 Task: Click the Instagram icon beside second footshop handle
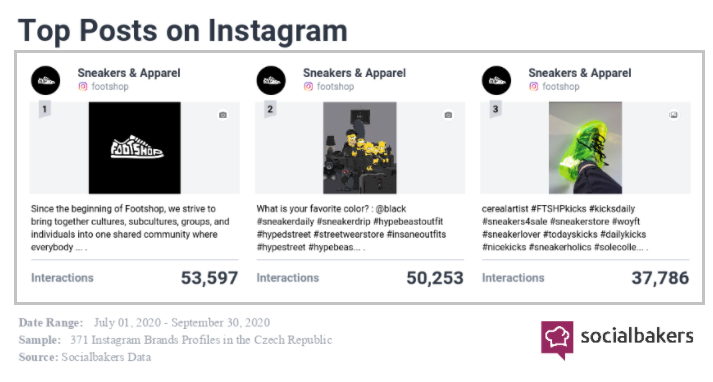pyautogui.click(x=308, y=86)
